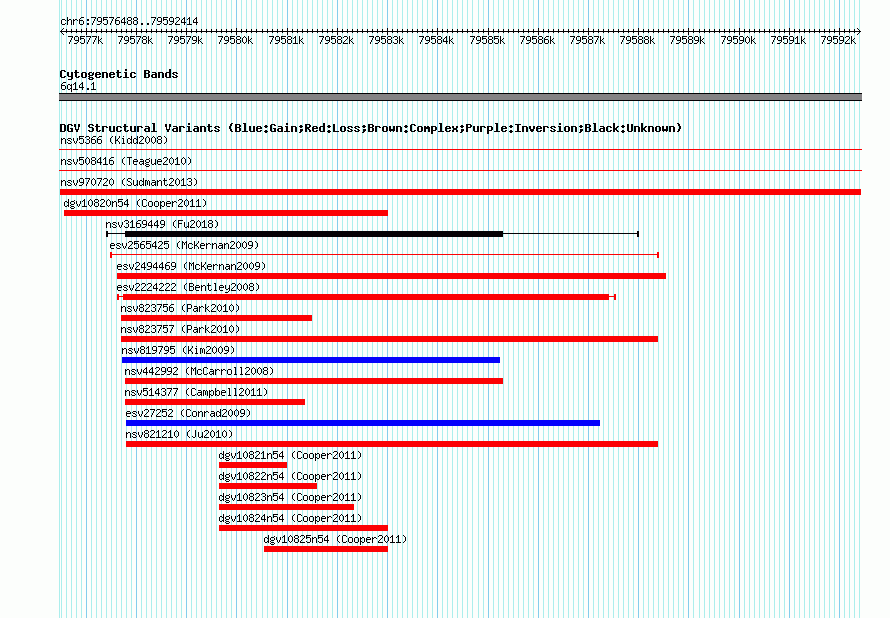This screenshot has width=890, height=618.
Task: Click the red bar of esv2224222
Action: 366,297
